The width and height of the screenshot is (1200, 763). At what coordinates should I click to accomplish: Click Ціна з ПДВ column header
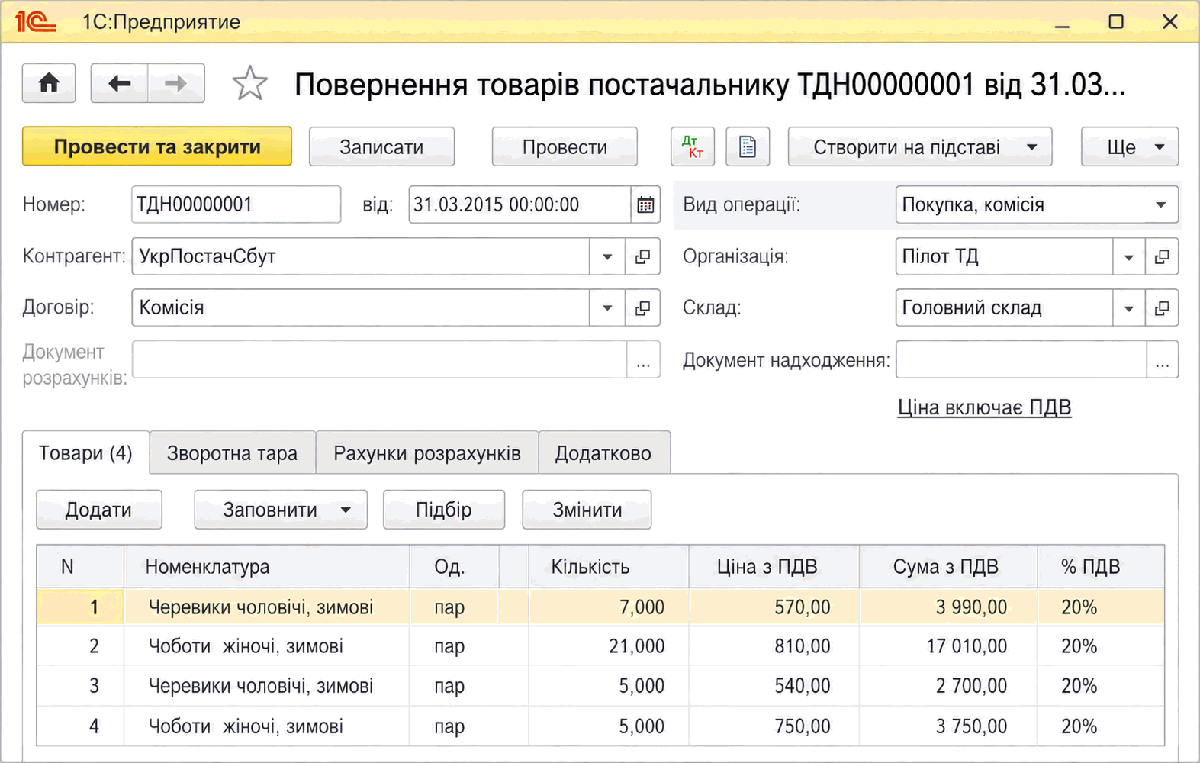[x=774, y=567]
